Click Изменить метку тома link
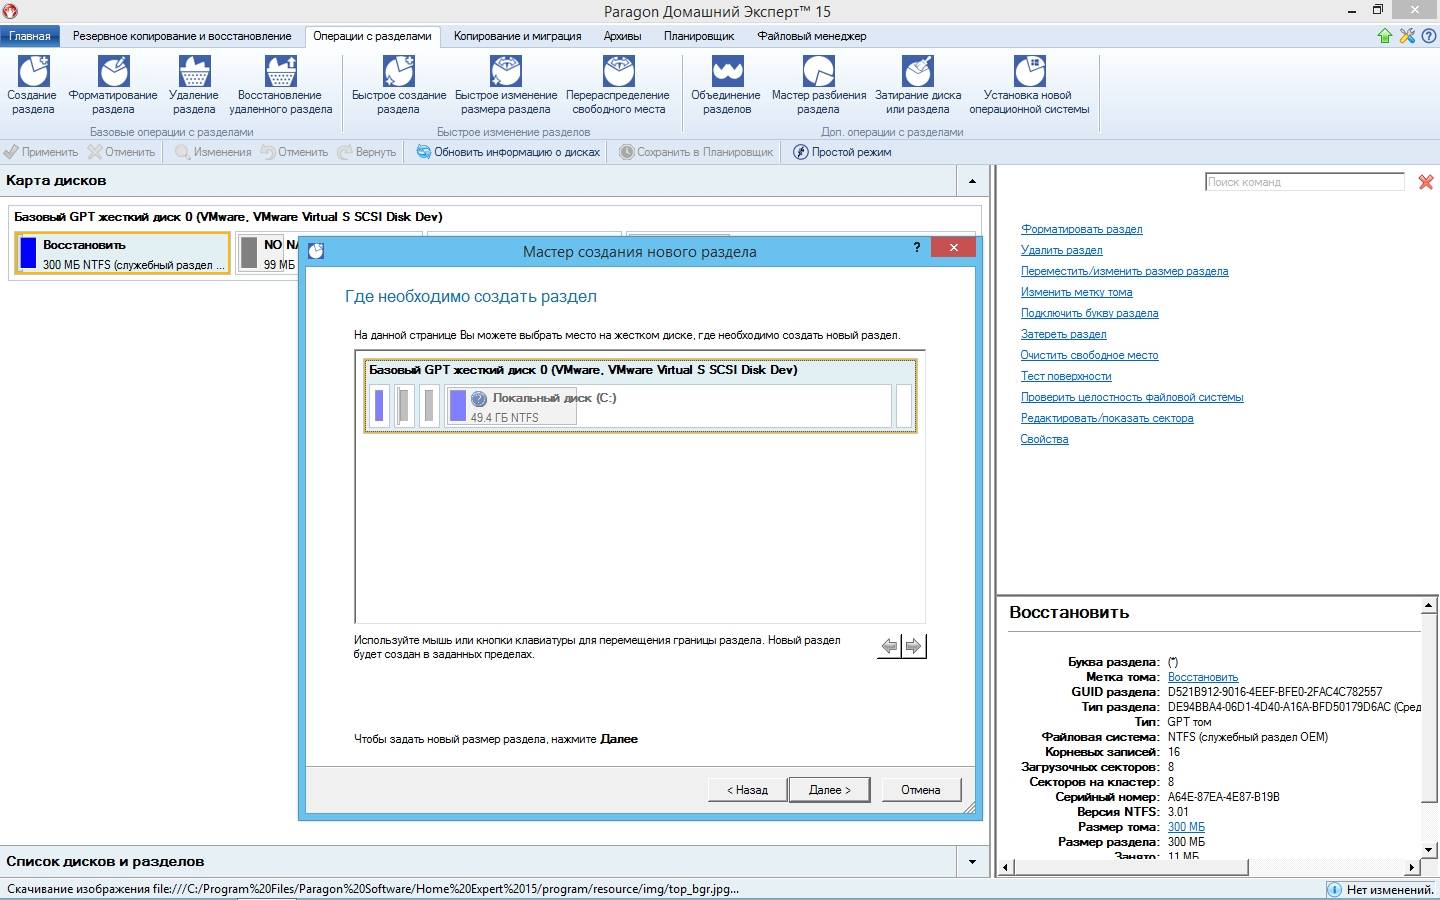Viewport: 1440px width, 900px height. (1076, 292)
